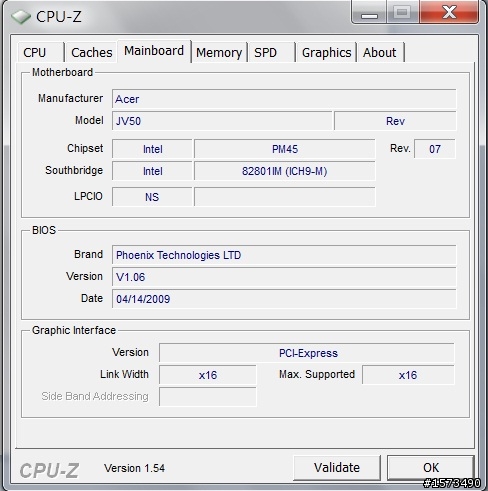Select the Mainboard tab
This screenshot has height=491, width=488.
tap(154, 51)
